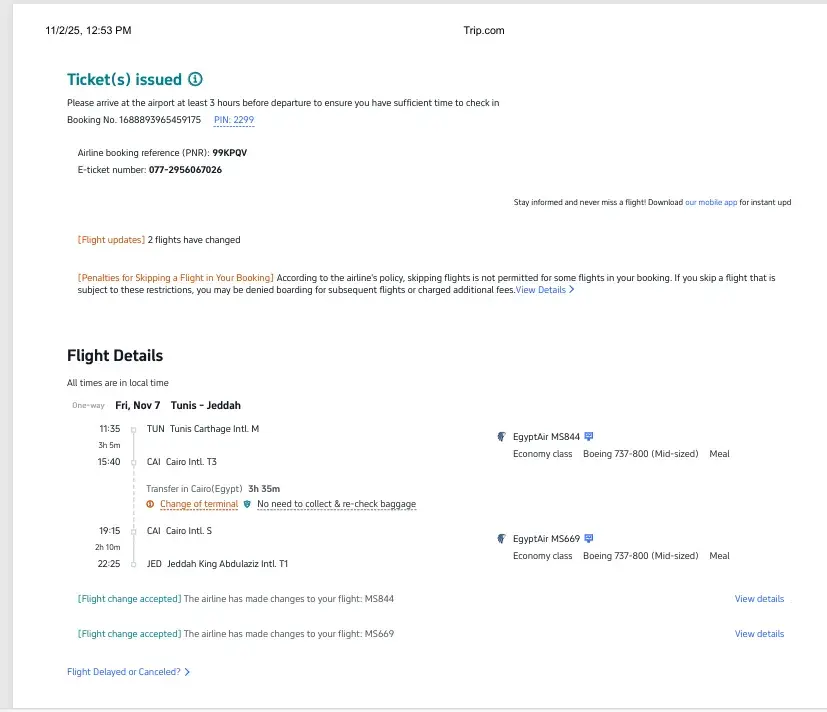Open the 'our mobile app' link

coord(710,202)
